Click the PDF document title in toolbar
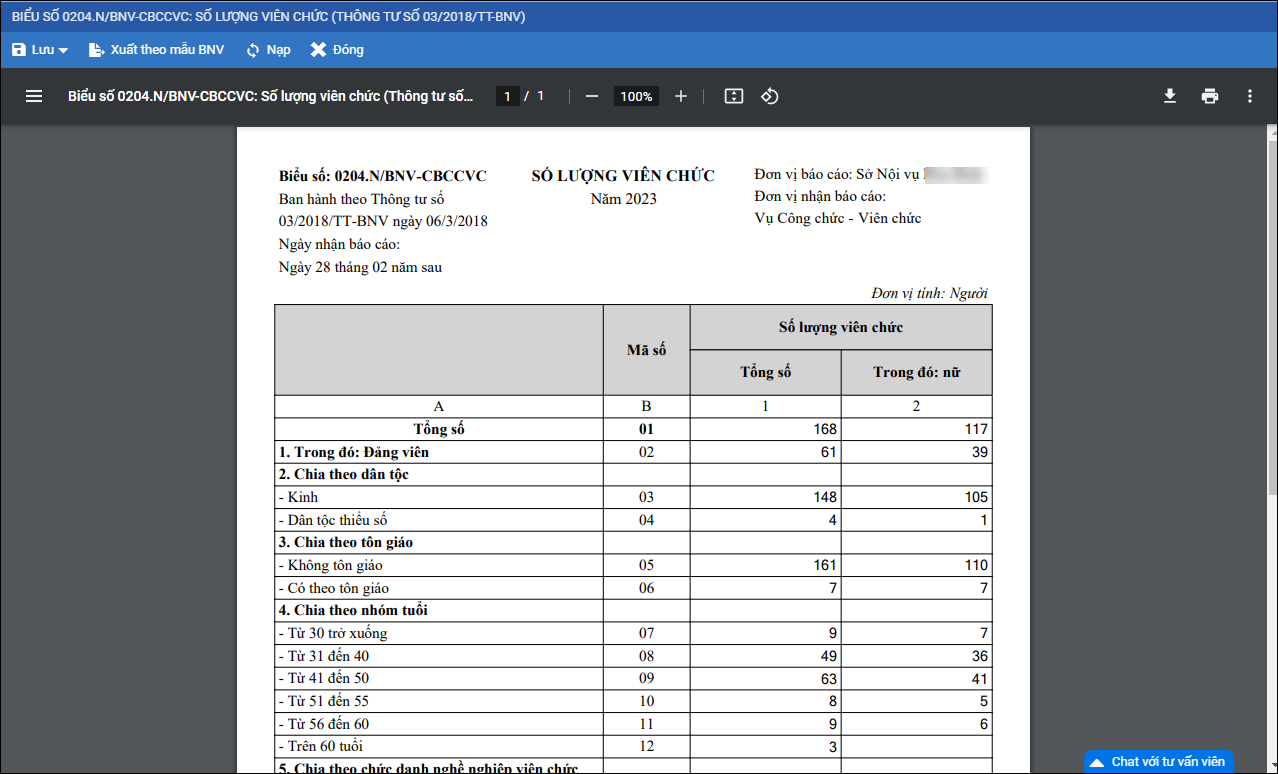 (x=270, y=96)
